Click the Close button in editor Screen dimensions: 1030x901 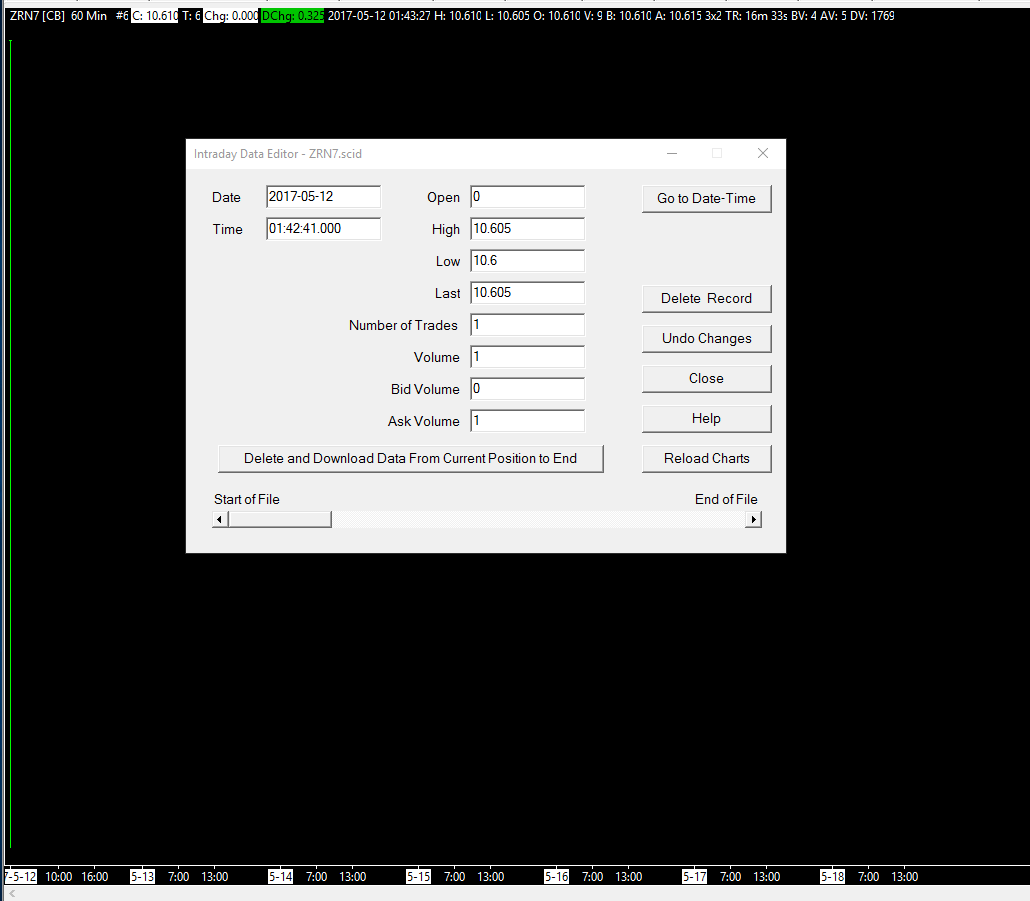(x=706, y=378)
